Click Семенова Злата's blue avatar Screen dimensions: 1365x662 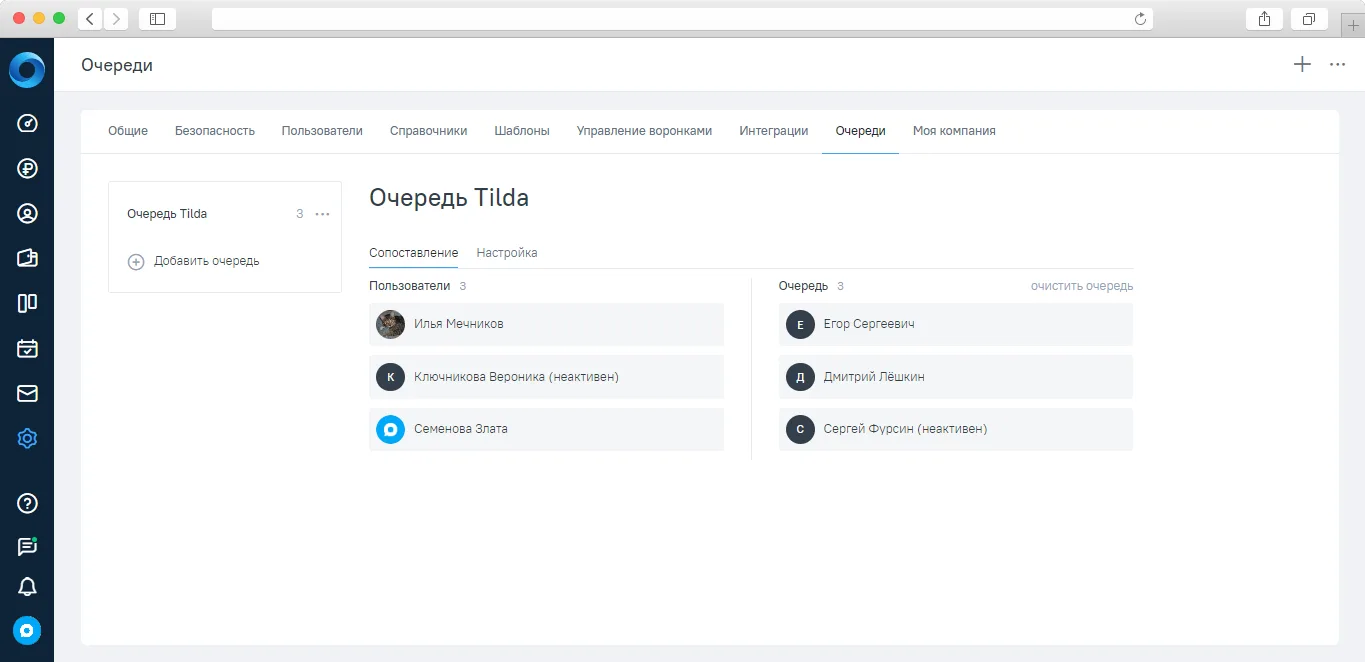pyautogui.click(x=390, y=429)
